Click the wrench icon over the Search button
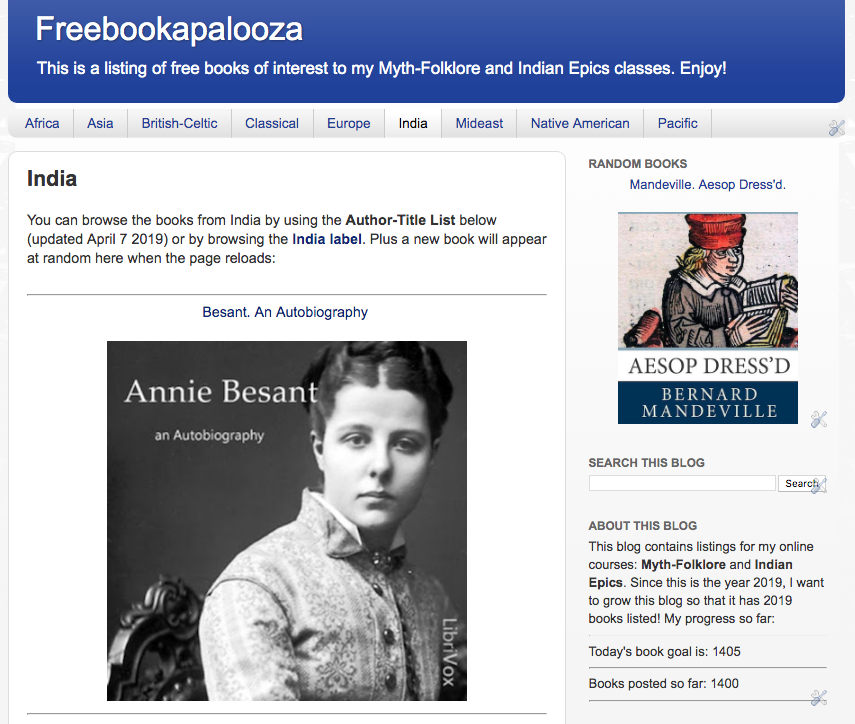The width and height of the screenshot is (855, 724). pos(818,485)
